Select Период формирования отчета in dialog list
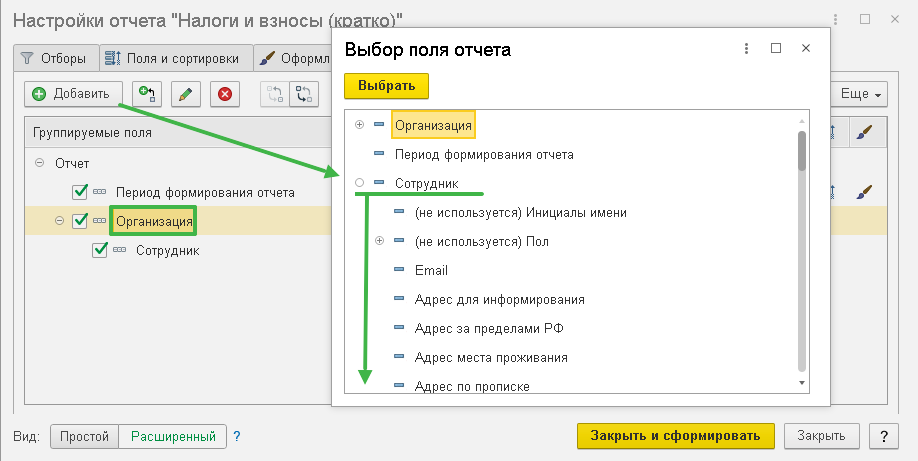The height and width of the screenshot is (461, 918). pyautogui.click(x=484, y=155)
